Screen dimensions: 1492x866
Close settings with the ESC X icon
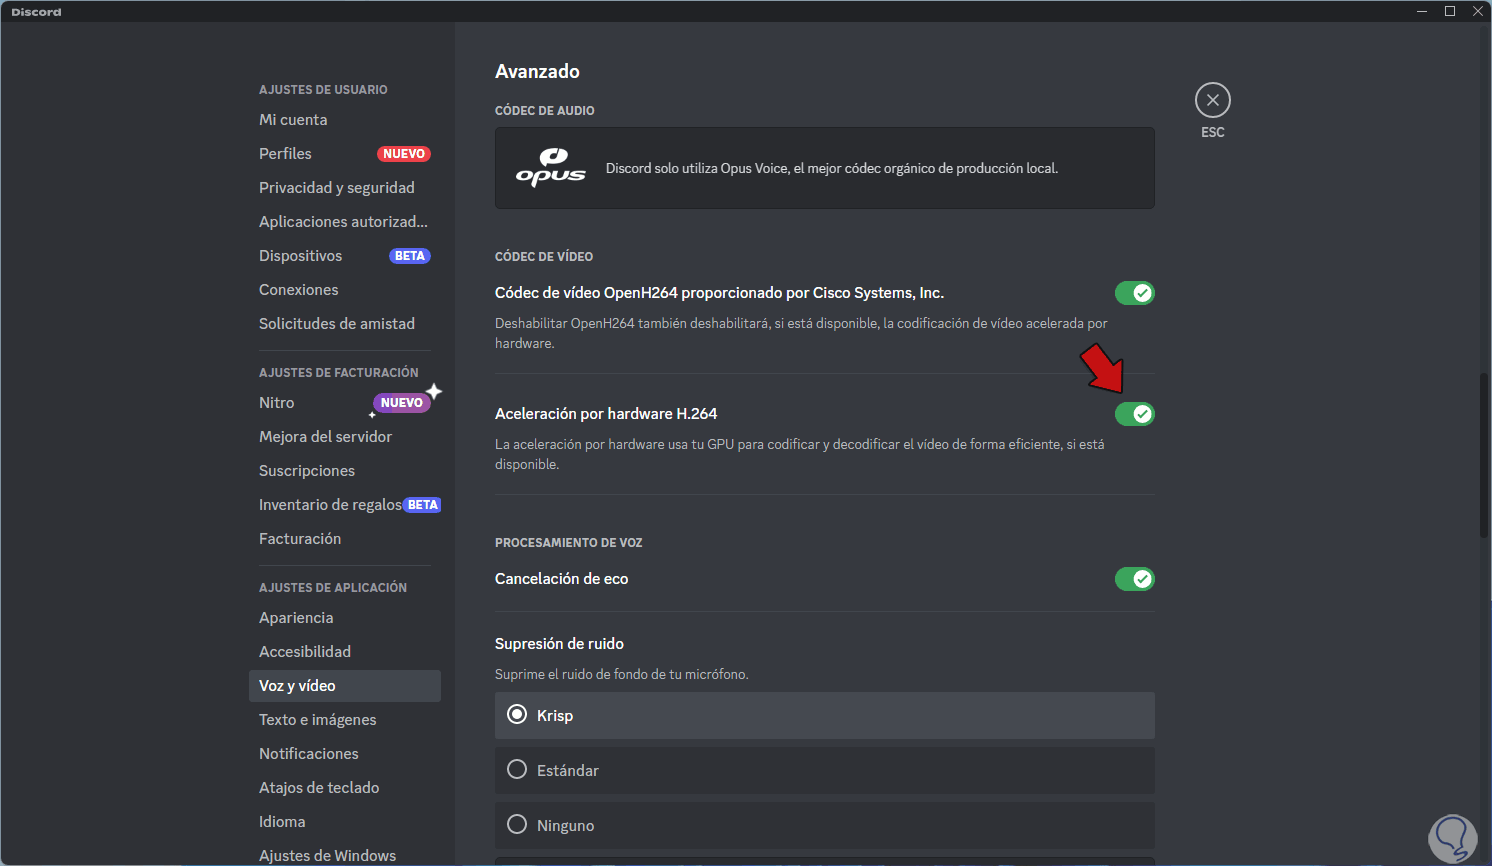click(x=1212, y=100)
